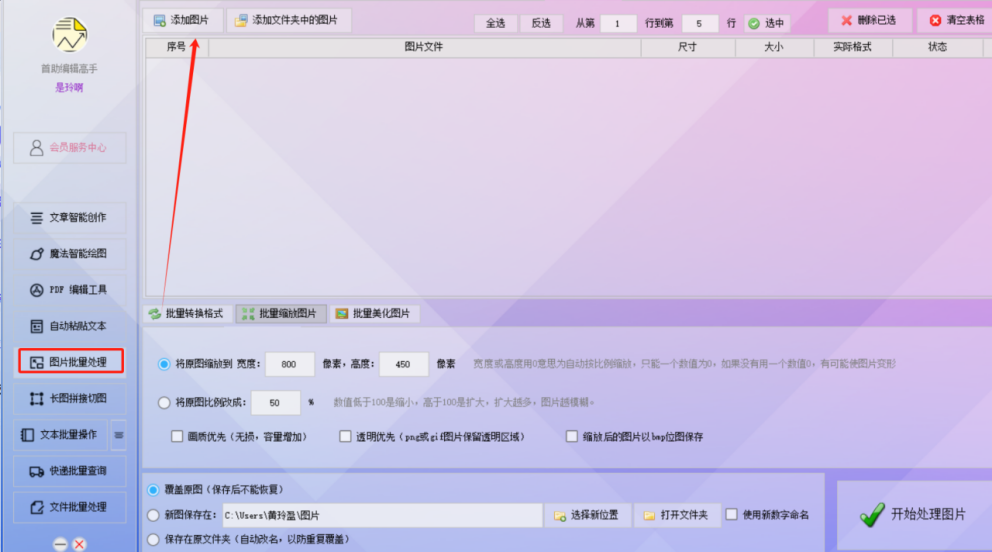
Task: Edit the 行到第 end row field
Action: (x=699, y=23)
